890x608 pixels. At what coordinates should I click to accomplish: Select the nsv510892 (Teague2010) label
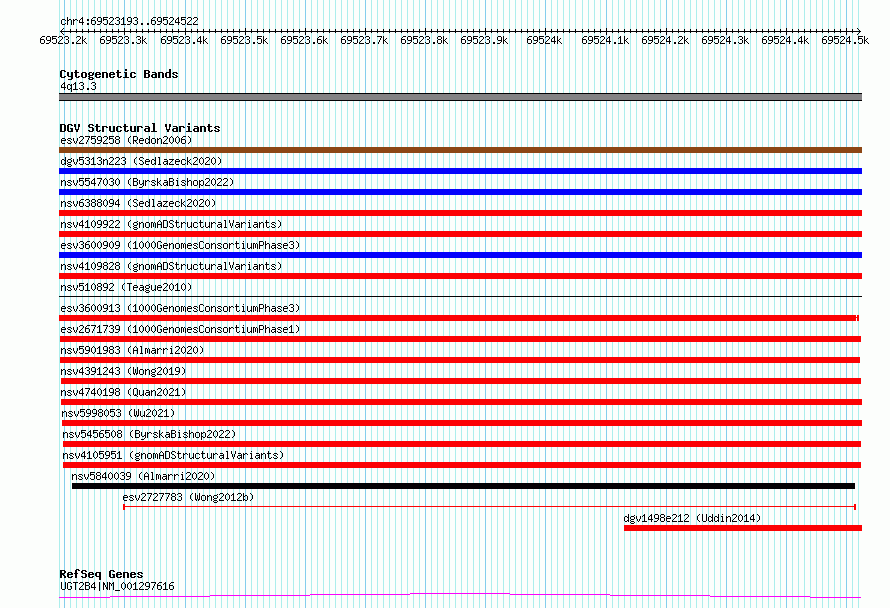coord(126,287)
